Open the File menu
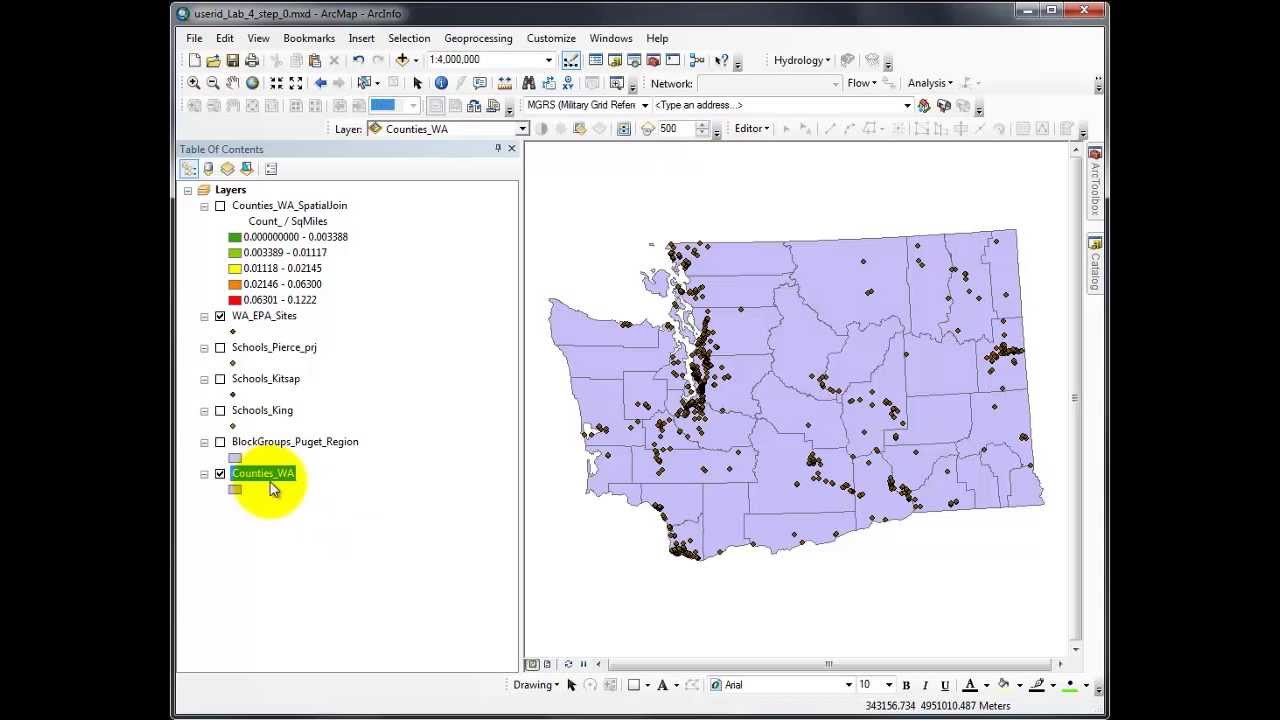1280x720 pixels. pos(194,38)
